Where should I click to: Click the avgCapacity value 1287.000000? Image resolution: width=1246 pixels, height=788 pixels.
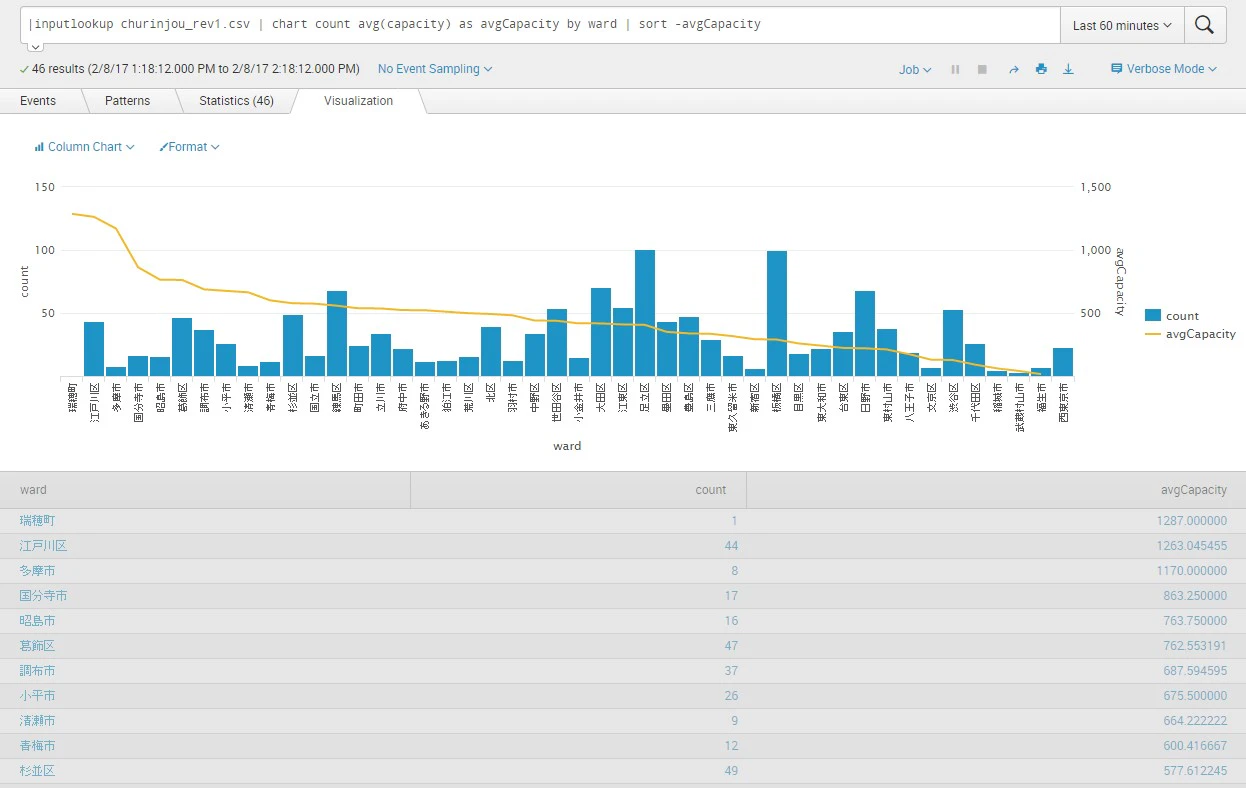[x=1192, y=521]
